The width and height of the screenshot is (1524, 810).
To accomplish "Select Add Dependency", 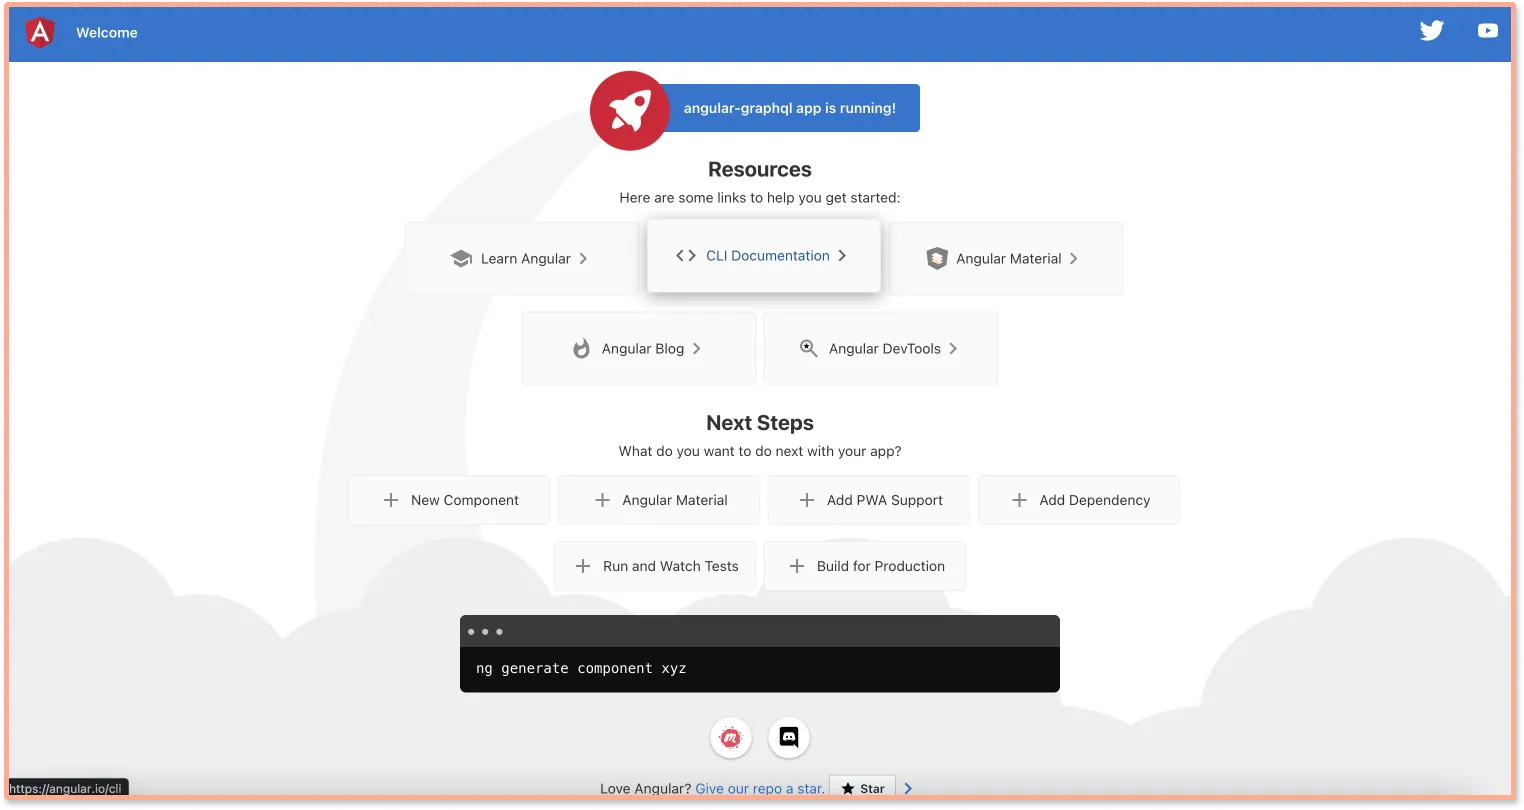I will pyautogui.click(x=1079, y=500).
